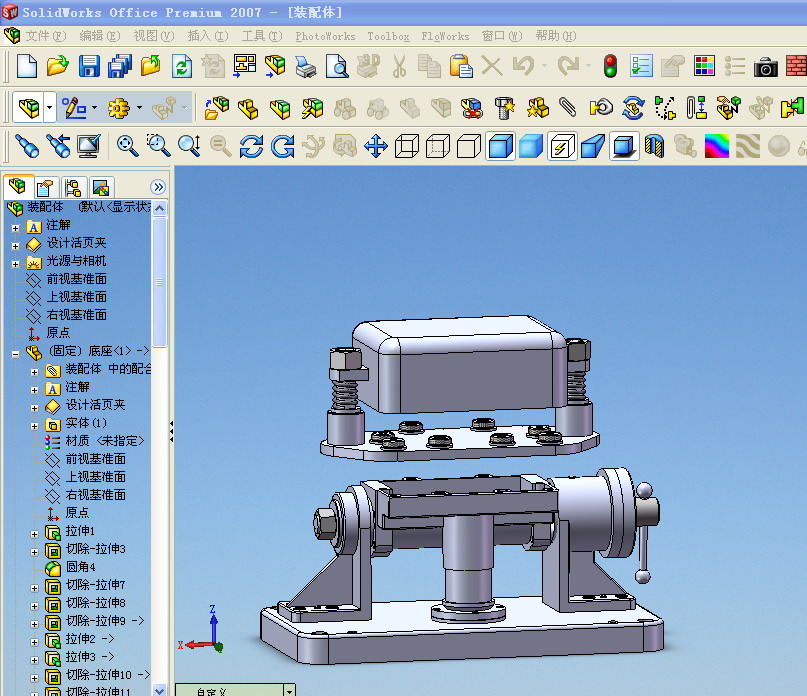Screen dimensions: 807x696
Task: Click the Open folder icon
Action: pyautogui.click(x=58, y=66)
